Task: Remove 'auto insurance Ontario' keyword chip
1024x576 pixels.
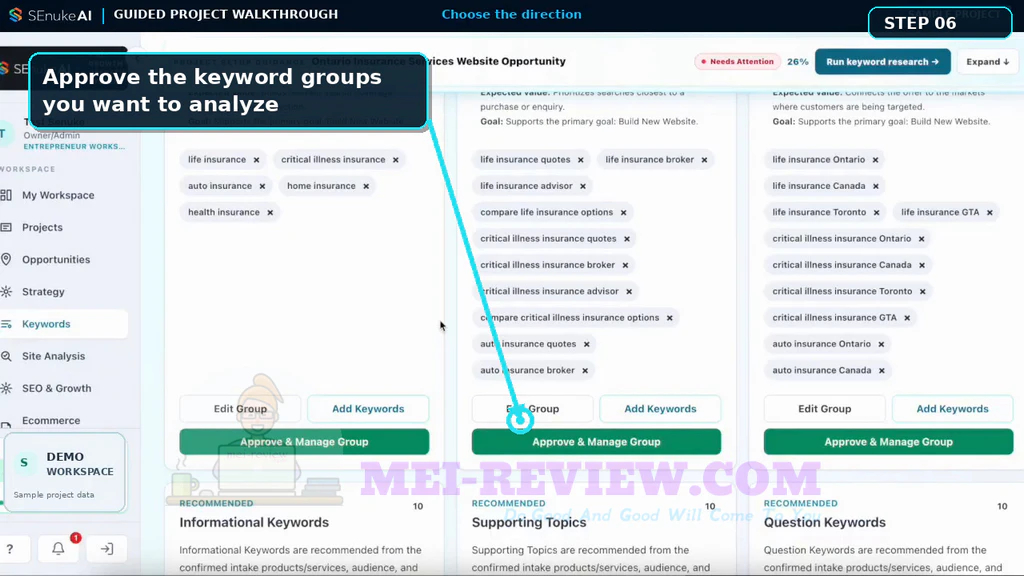Action: tap(882, 344)
